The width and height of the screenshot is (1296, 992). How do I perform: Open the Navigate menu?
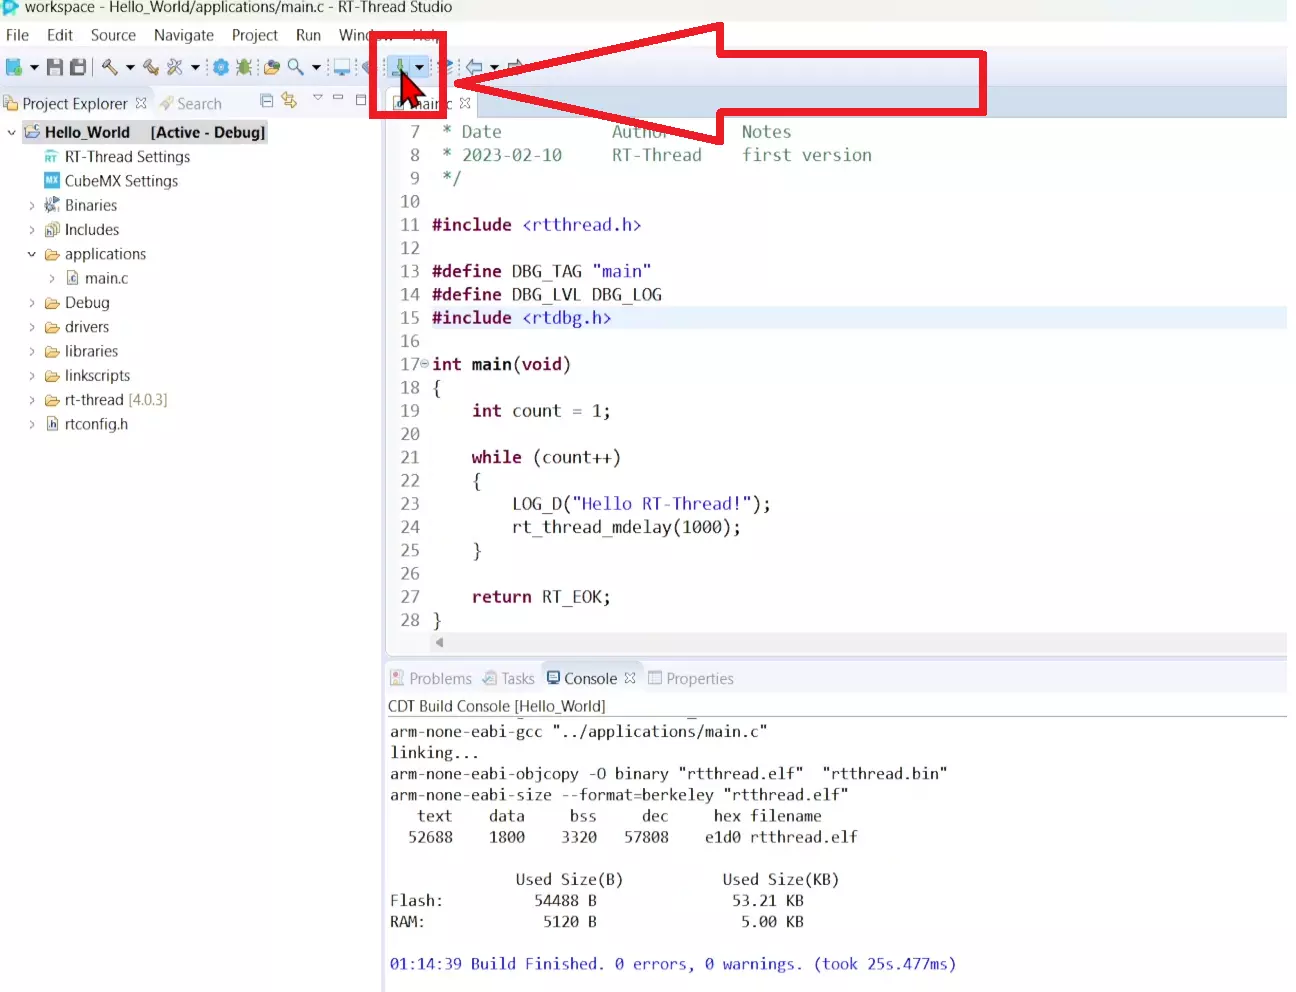point(184,35)
